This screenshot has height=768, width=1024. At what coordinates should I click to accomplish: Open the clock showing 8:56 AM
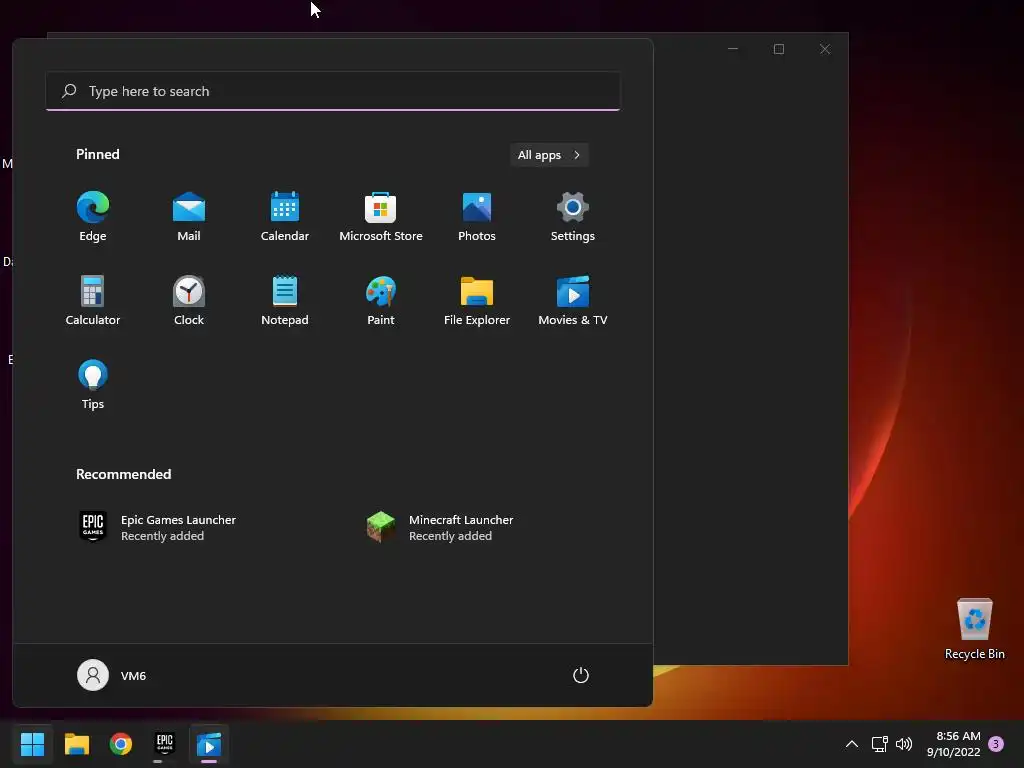pyautogui.click(x=953, y=744)
